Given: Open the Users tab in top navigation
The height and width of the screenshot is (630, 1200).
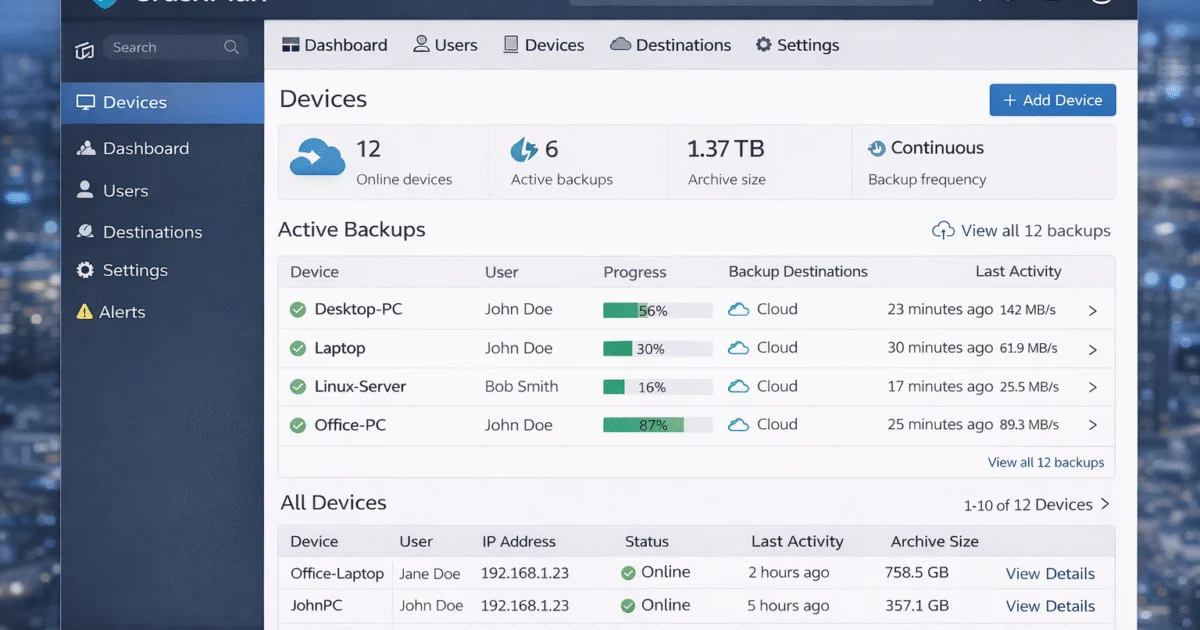Looking at the screenshot, I should click(x=445, y=45).
